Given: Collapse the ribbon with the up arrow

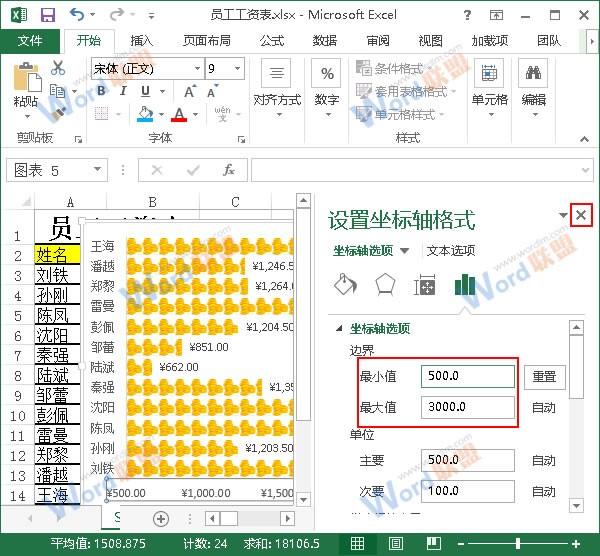Looking at the screenshot, I should pyautogui.click(x=584, y=139).
